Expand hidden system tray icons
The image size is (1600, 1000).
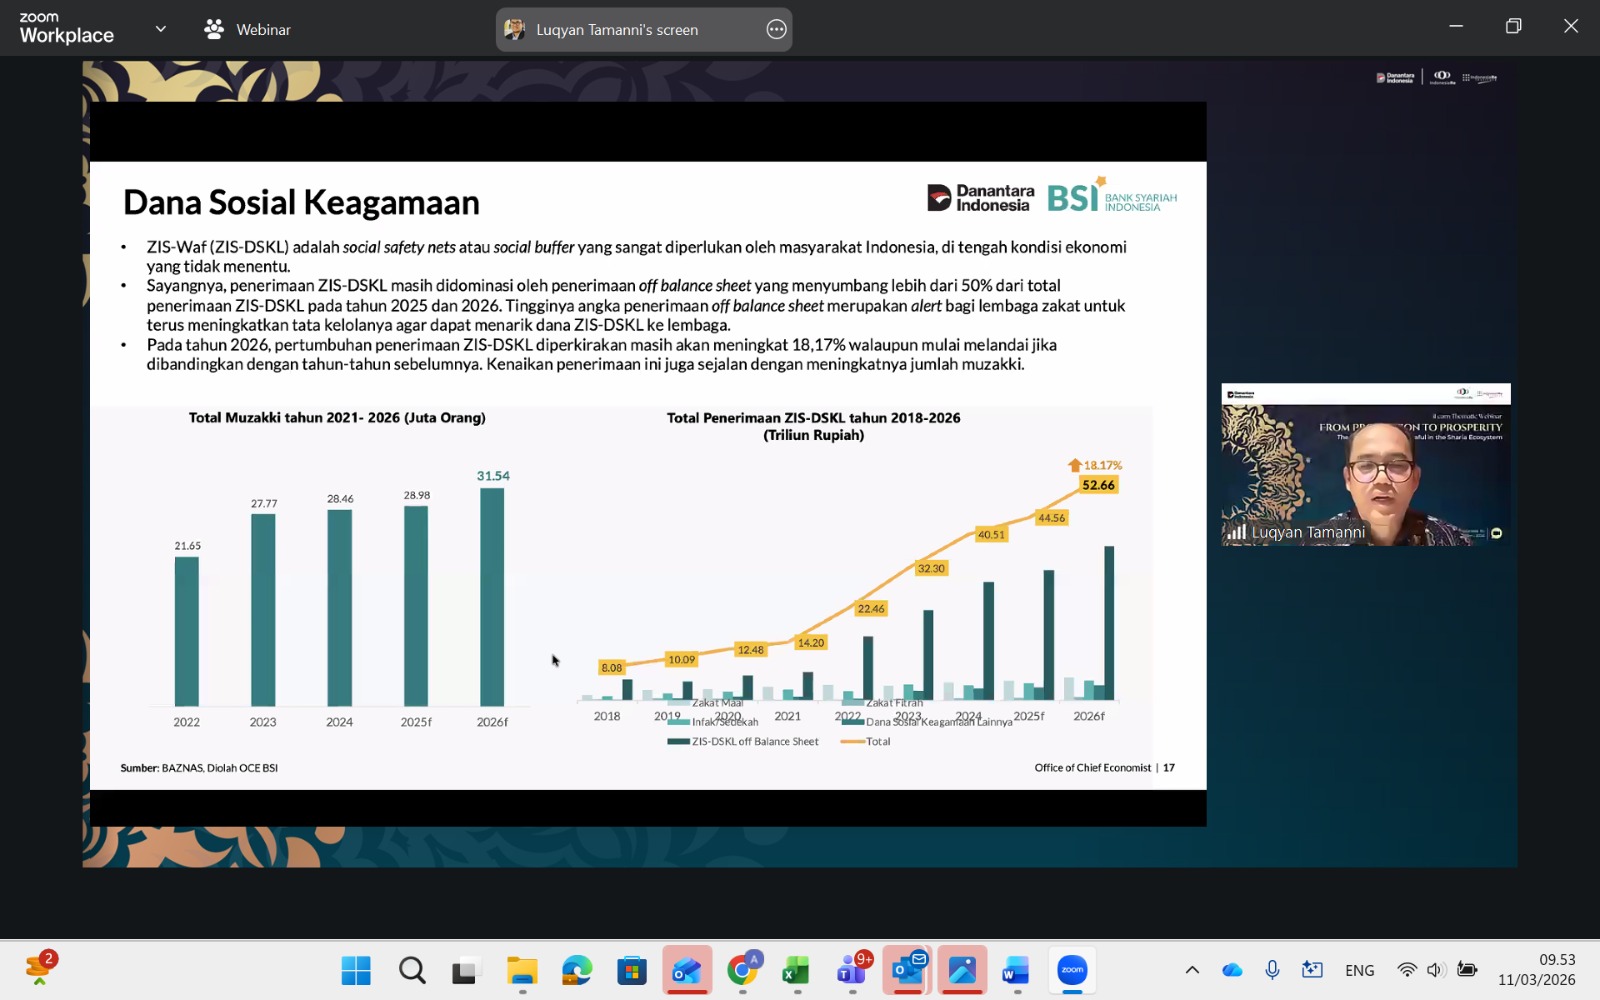[1192, 970]
